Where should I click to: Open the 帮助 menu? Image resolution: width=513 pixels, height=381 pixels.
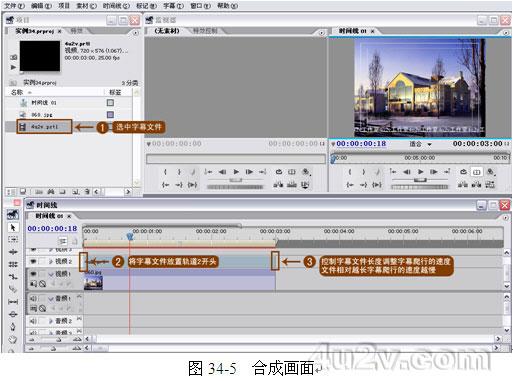point(227,6)
